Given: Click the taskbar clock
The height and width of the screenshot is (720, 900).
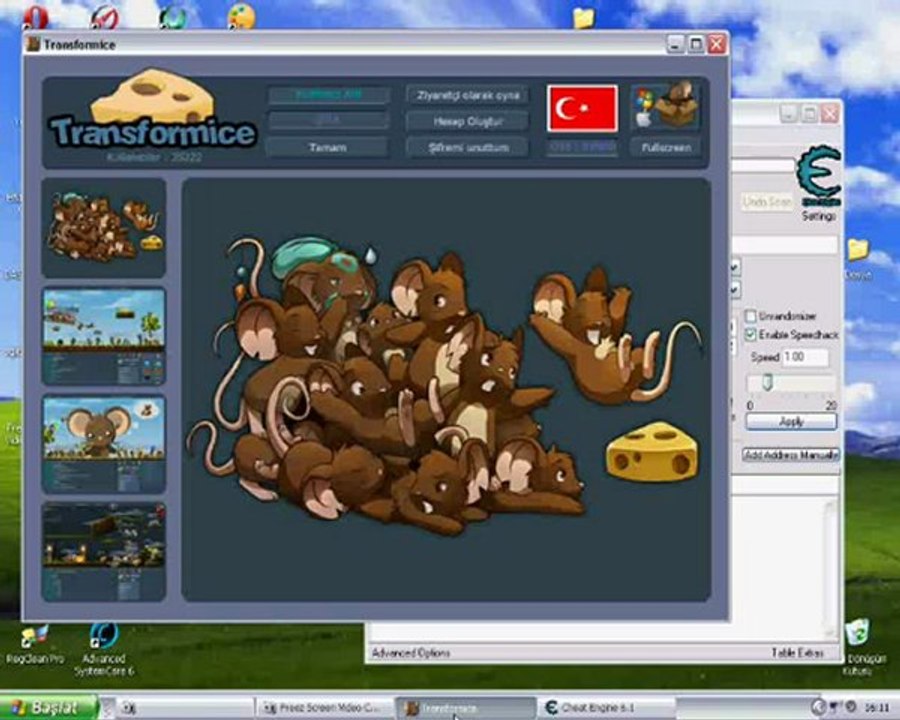Looking at the screenshot, I should (x=876, y=707).
